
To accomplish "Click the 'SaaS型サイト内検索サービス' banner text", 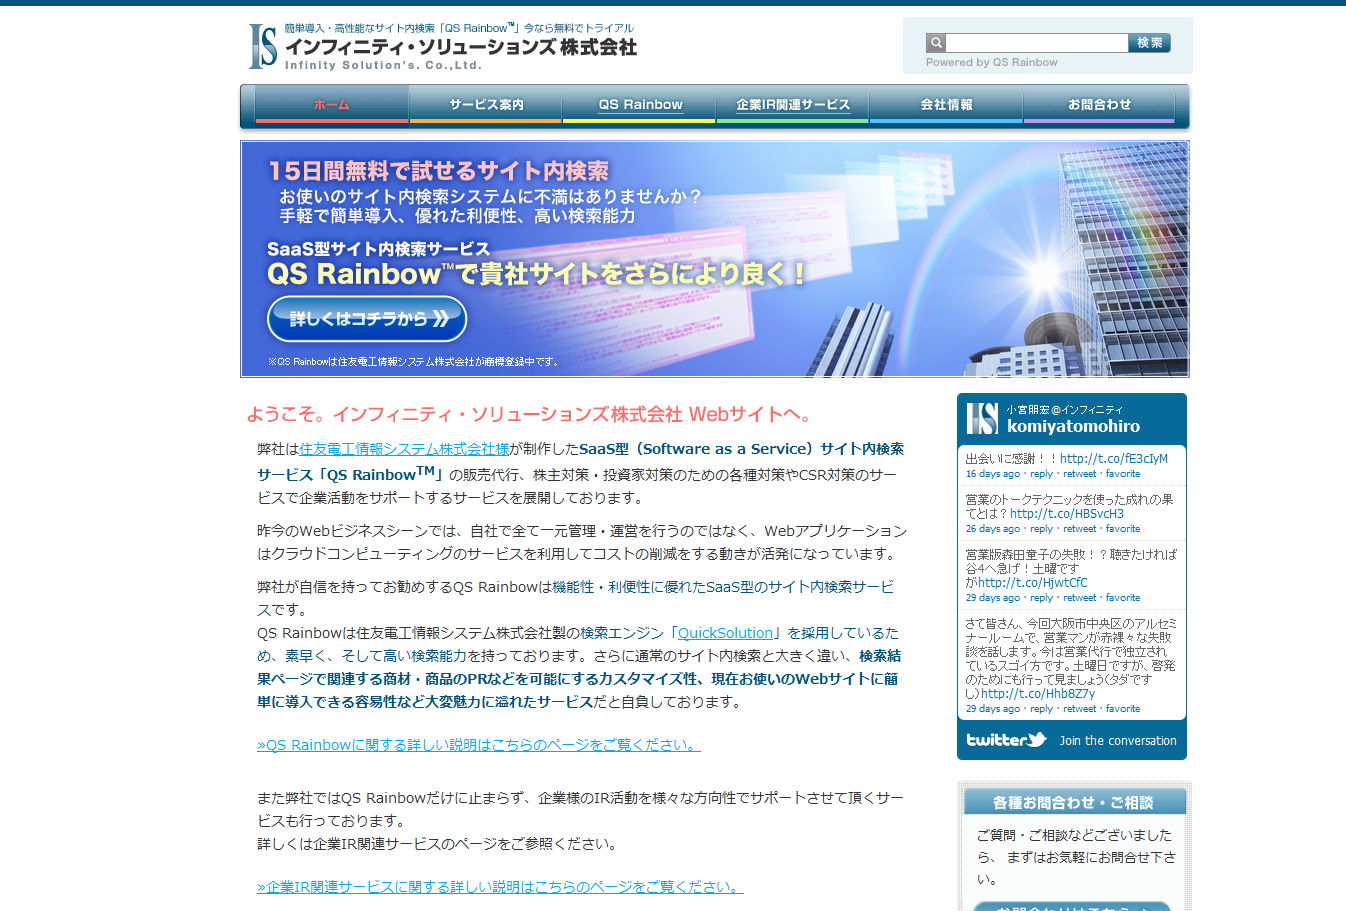I will [379, 249].
